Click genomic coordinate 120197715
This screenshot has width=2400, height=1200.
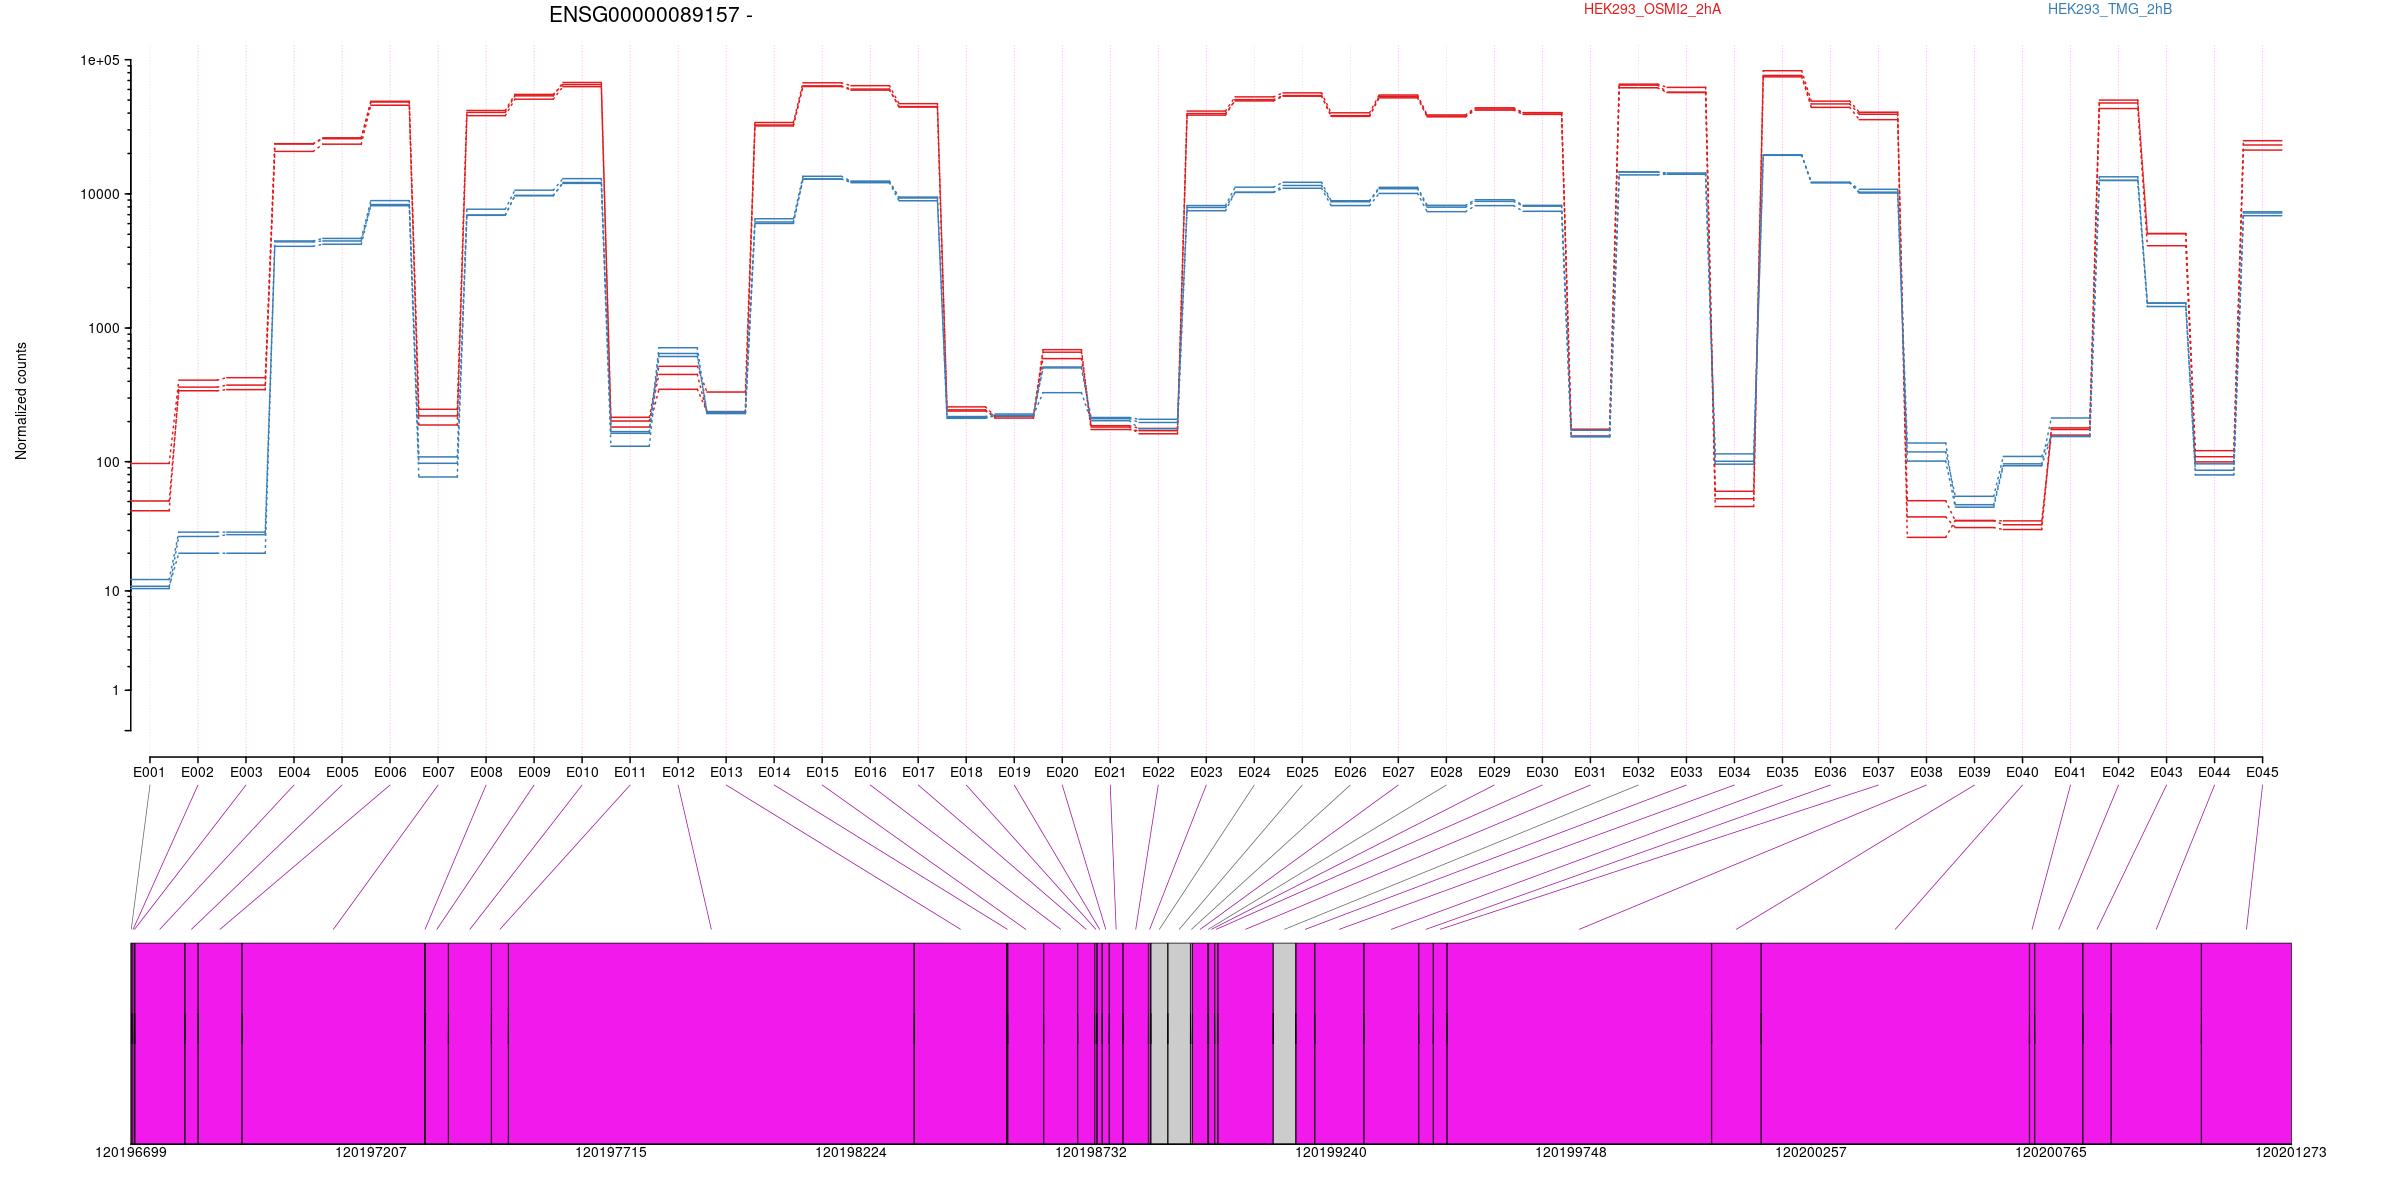pyautogui.click(x=611, y=1153)
